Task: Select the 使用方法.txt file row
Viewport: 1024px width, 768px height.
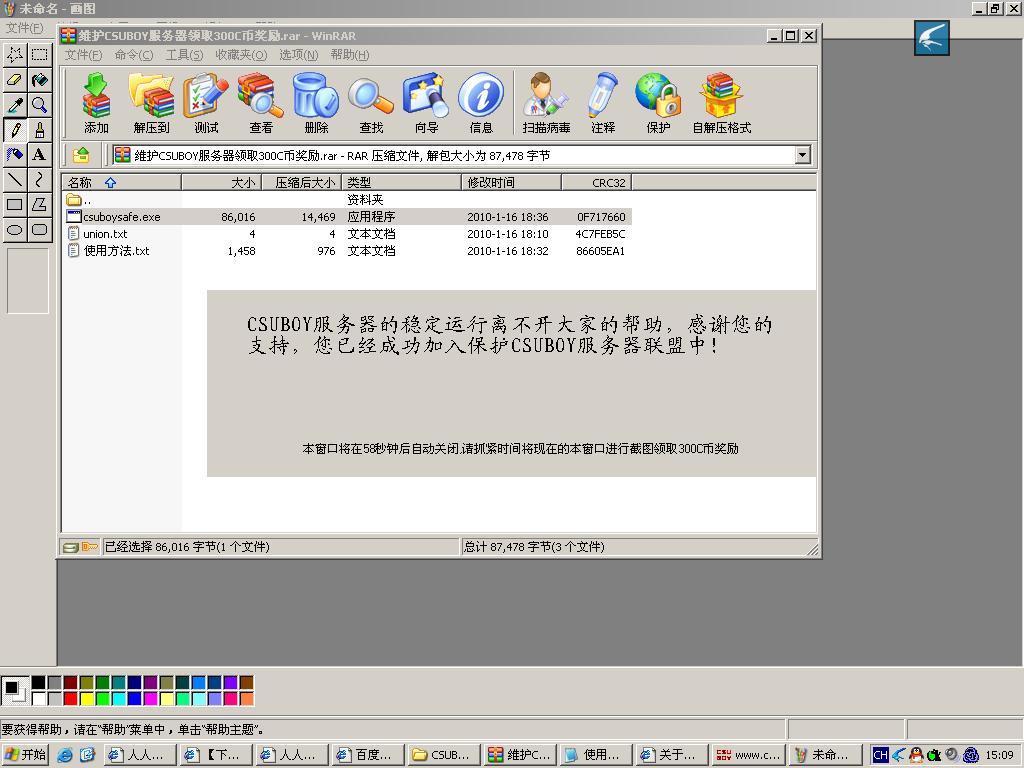Action: [x=347, y=251]
